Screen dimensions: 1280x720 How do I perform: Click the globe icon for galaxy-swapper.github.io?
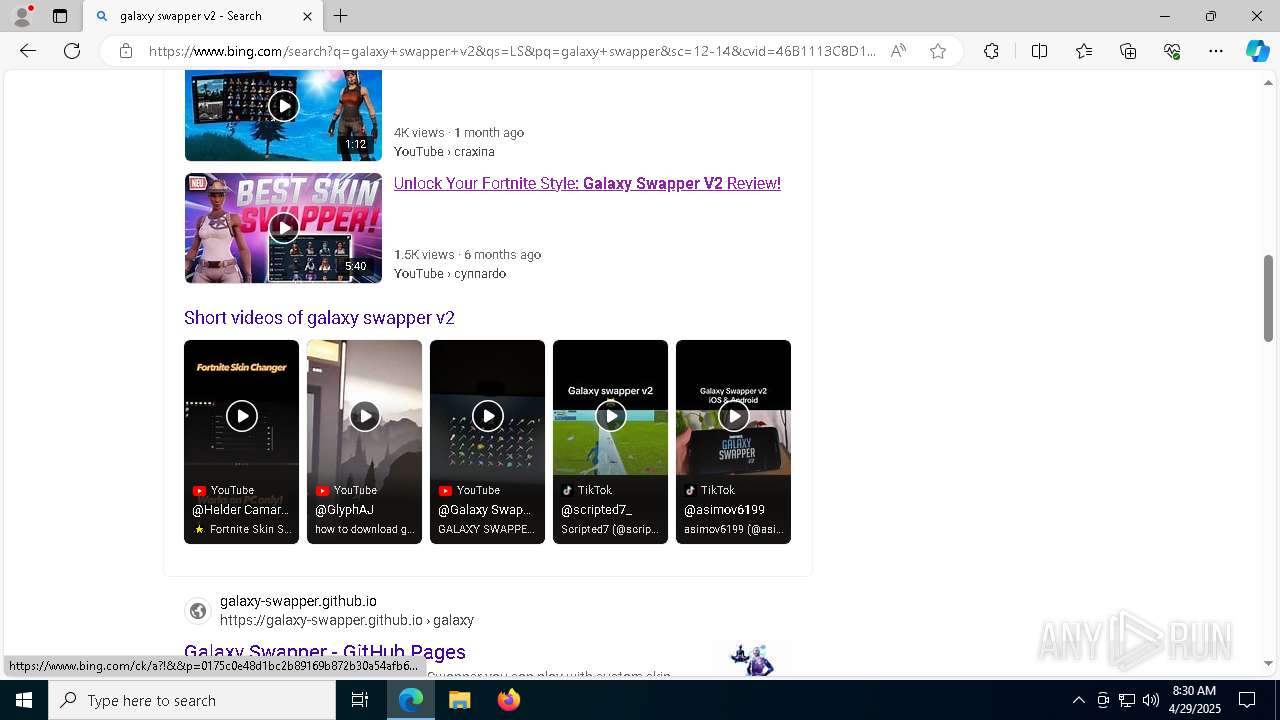198,611
